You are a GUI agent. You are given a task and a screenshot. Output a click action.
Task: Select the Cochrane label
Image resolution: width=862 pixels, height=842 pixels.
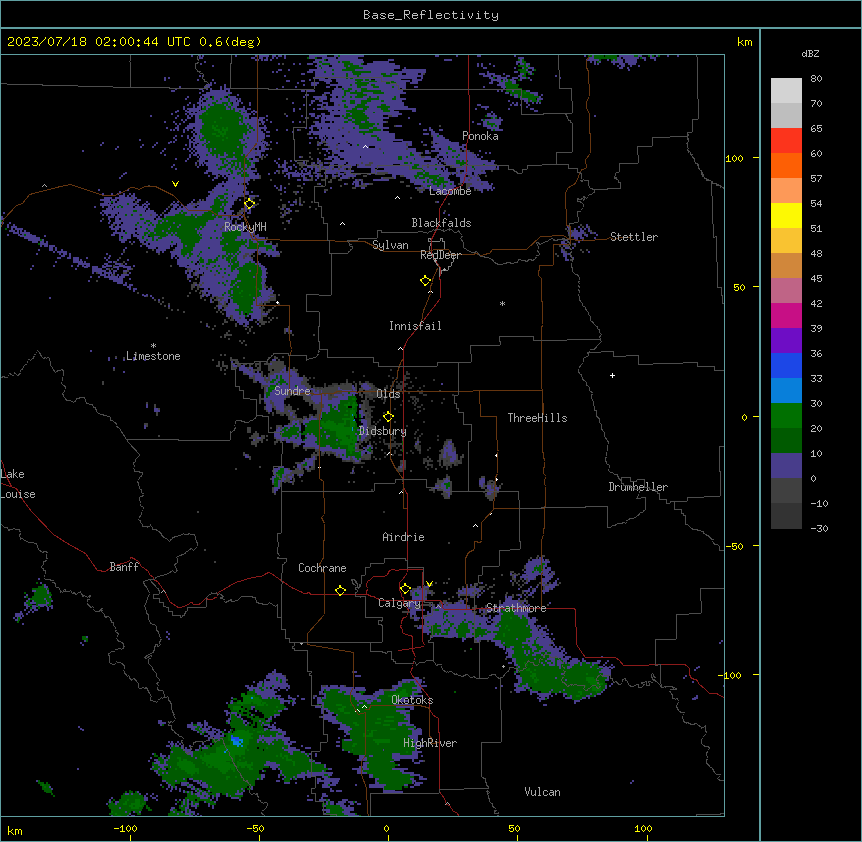(x=322, y=568)
